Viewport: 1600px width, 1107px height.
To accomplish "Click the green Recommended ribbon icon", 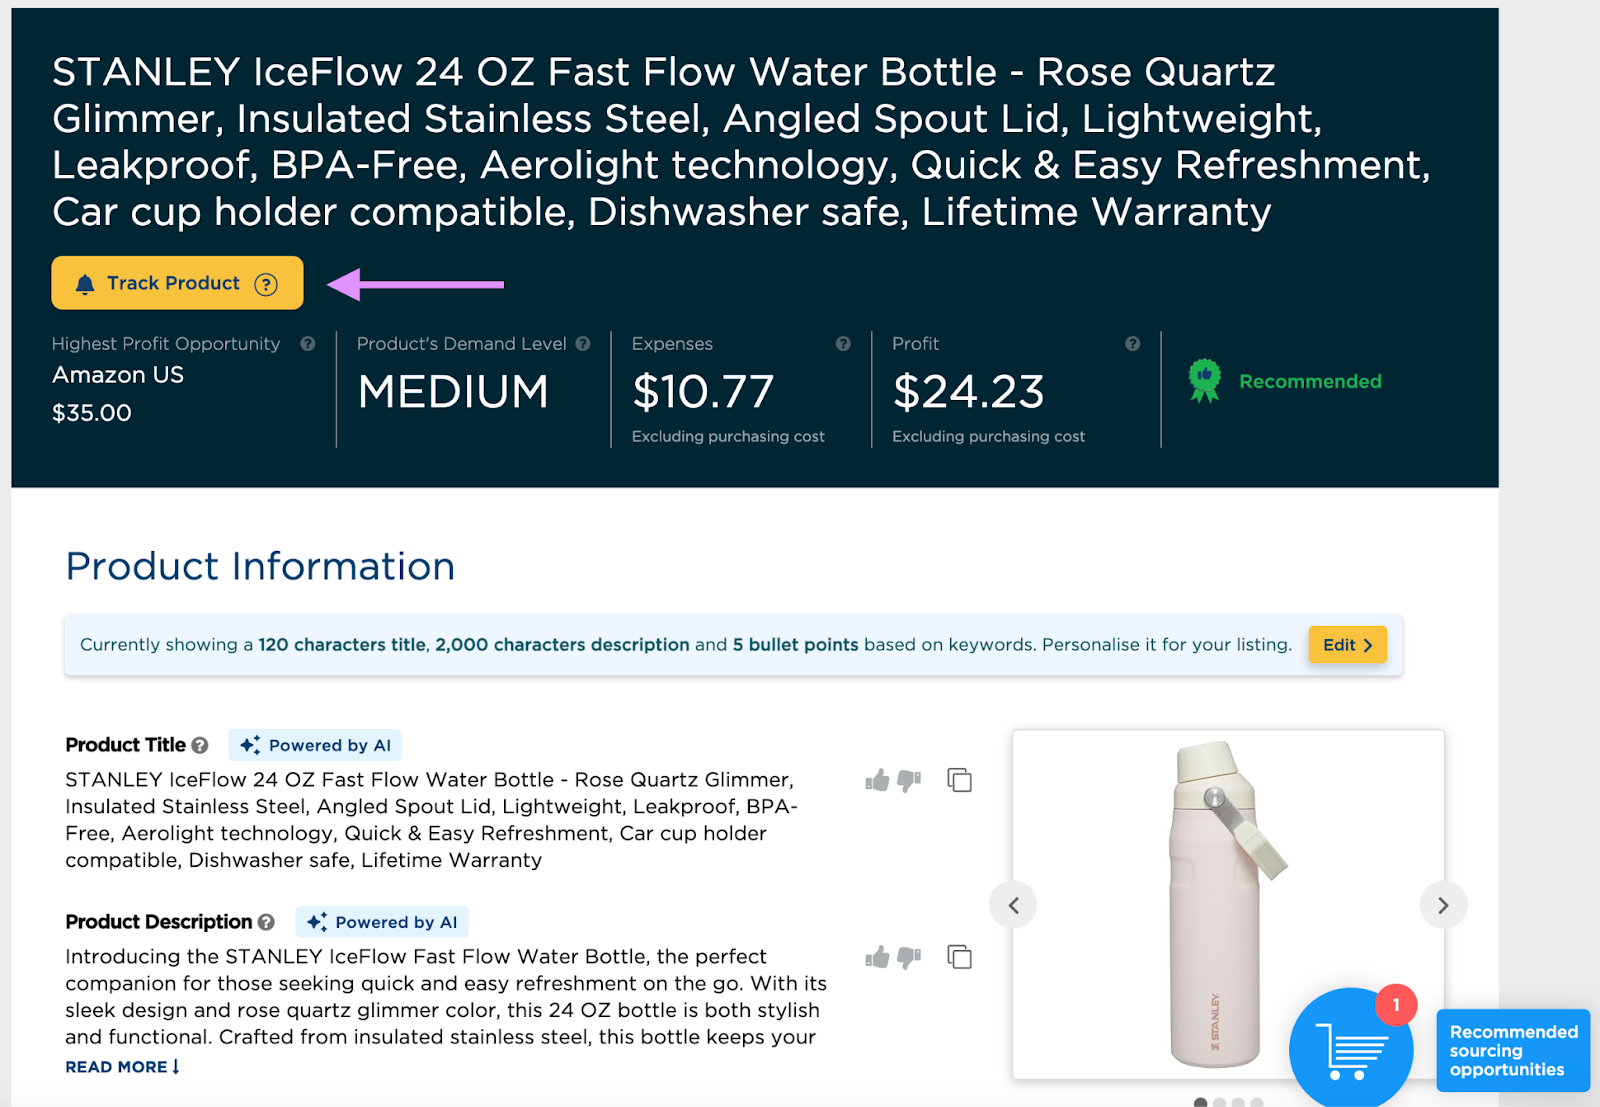I will (x=1203, y=381).
